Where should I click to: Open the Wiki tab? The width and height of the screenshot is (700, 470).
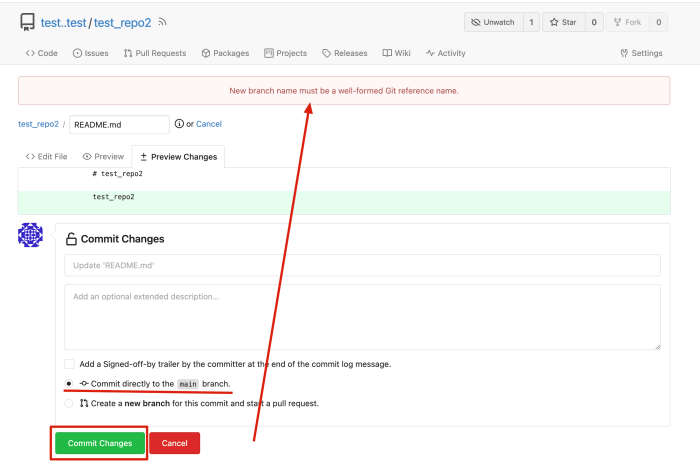click(396, 53)
